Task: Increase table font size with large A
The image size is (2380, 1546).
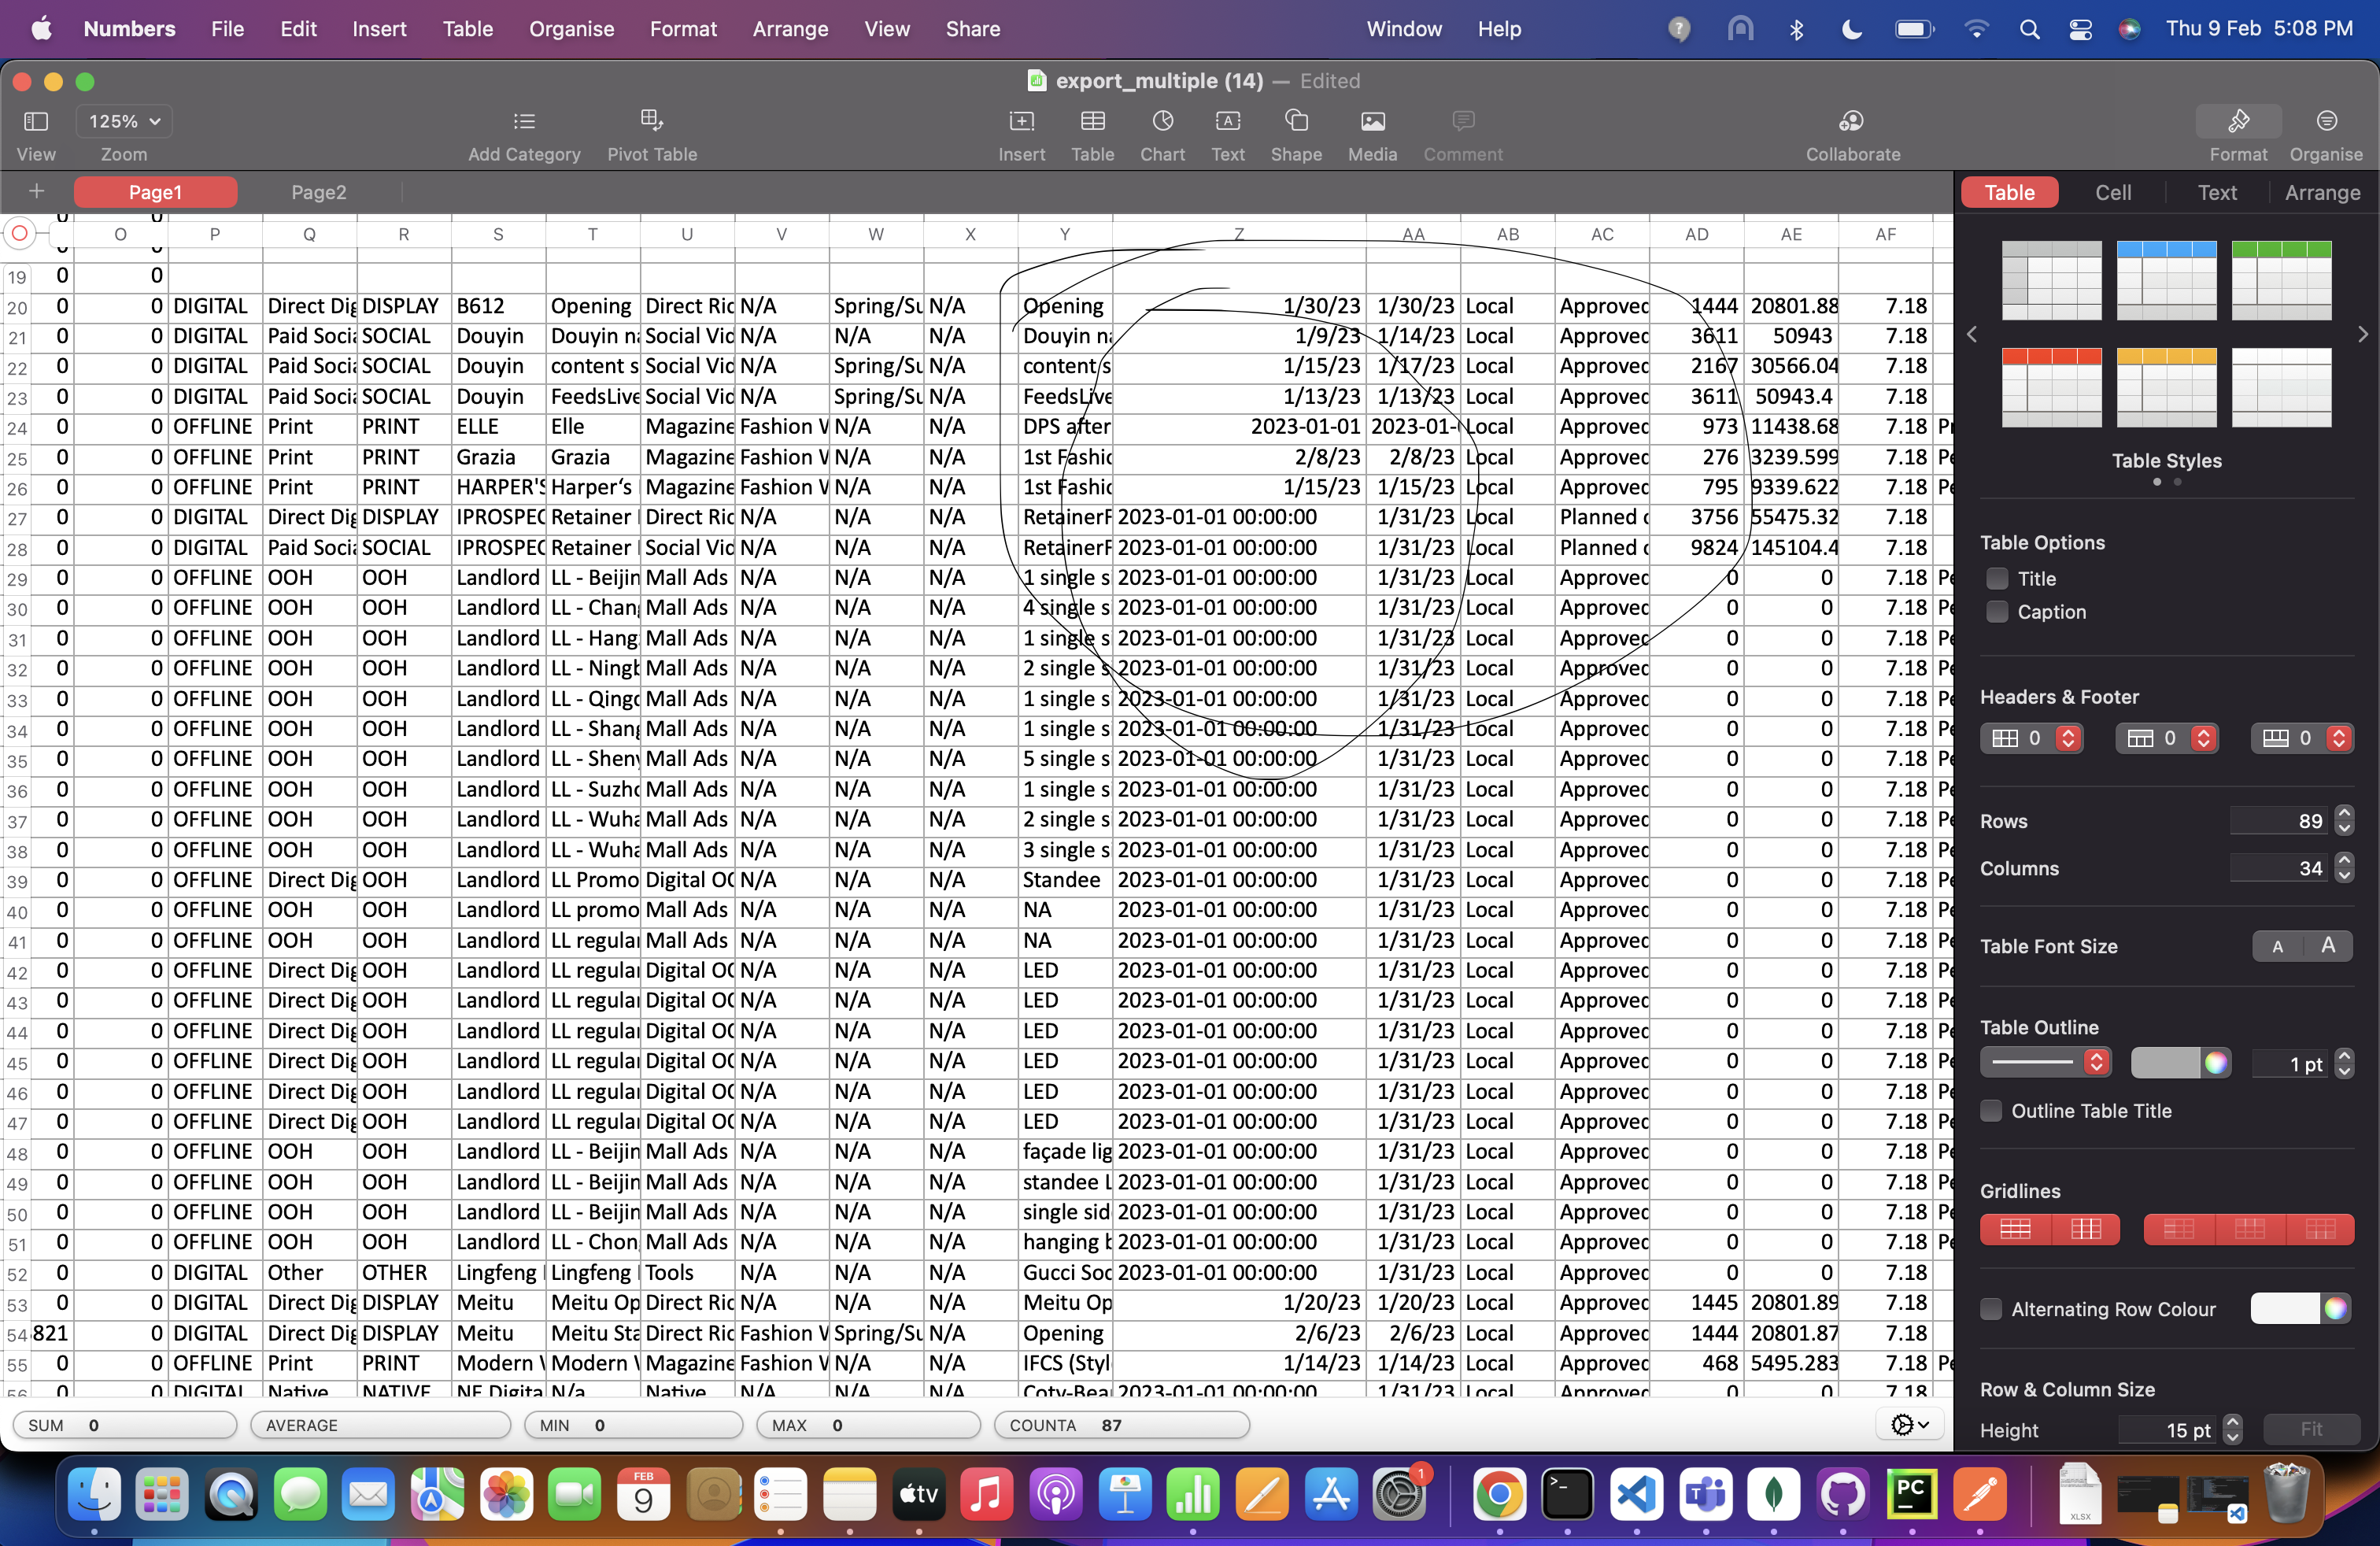Action: (2328, 946)
